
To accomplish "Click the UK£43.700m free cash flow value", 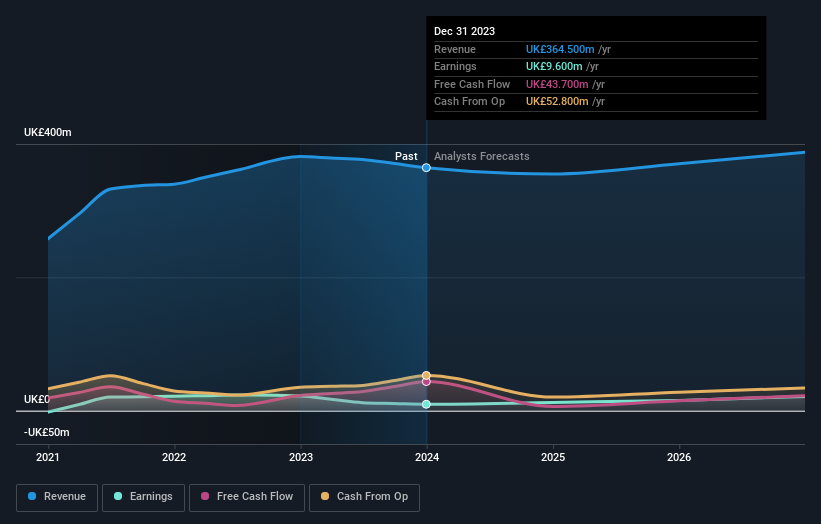I will [x=557, y=84].
